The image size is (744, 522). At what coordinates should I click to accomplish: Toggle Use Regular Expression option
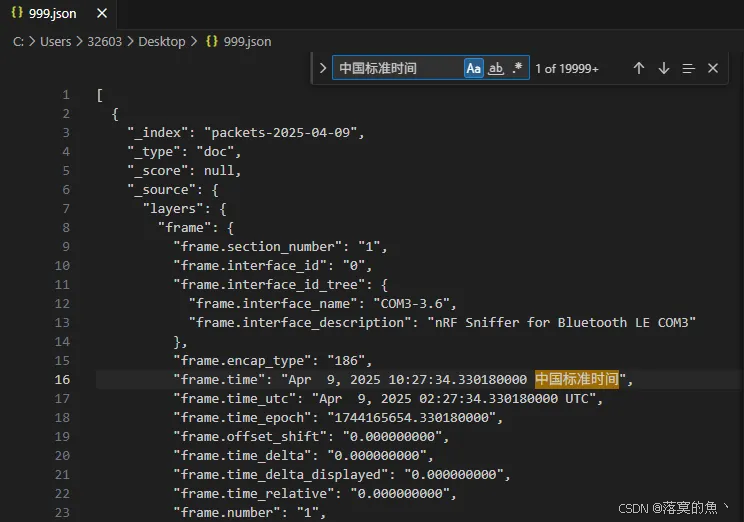[517, 68]
